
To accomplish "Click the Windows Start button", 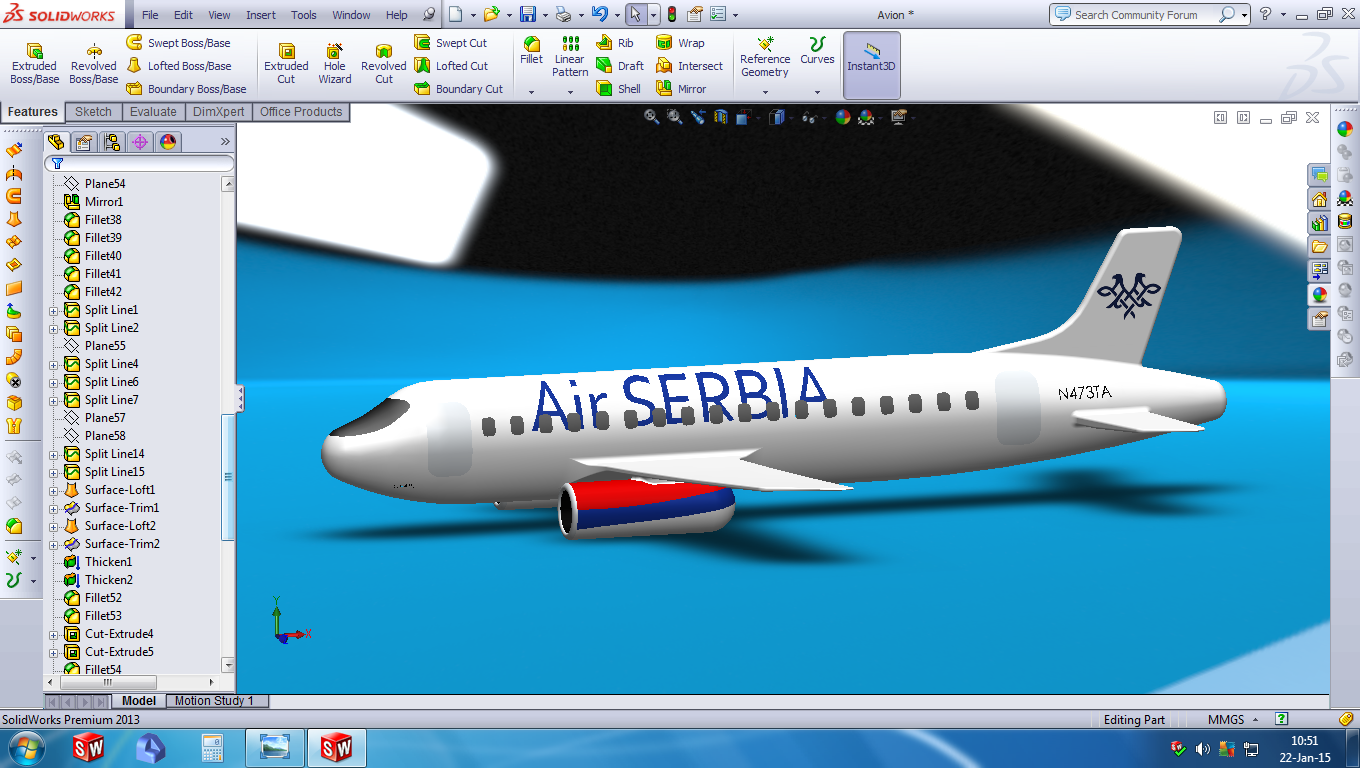I will [24, 747].
